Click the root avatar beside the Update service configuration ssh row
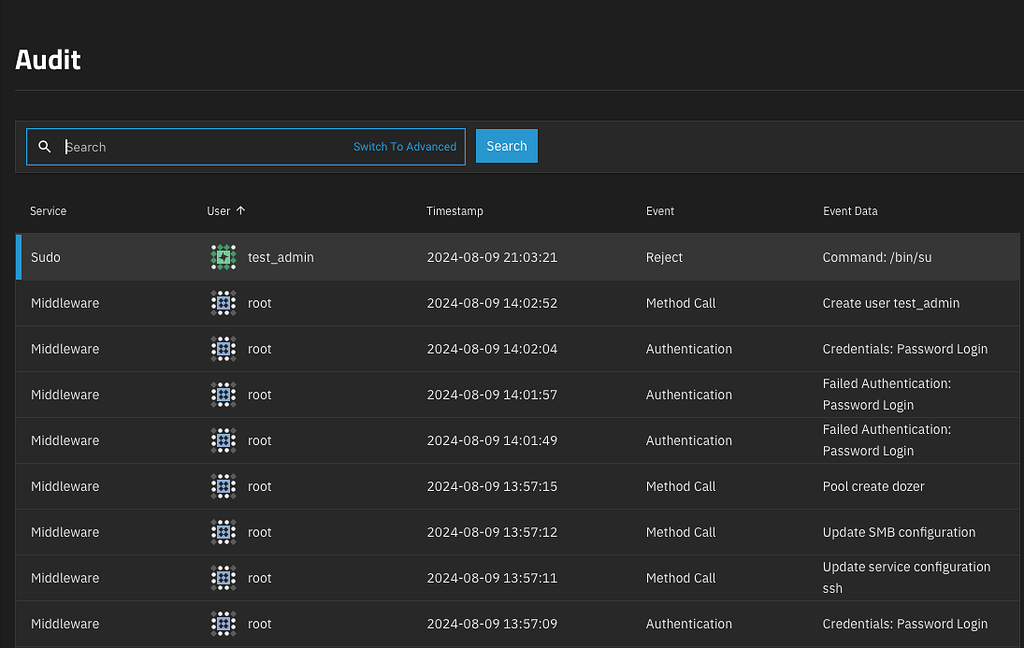The height and width of the screenshot is (648, 1024). pyautogui.click(x=223, y=577)
